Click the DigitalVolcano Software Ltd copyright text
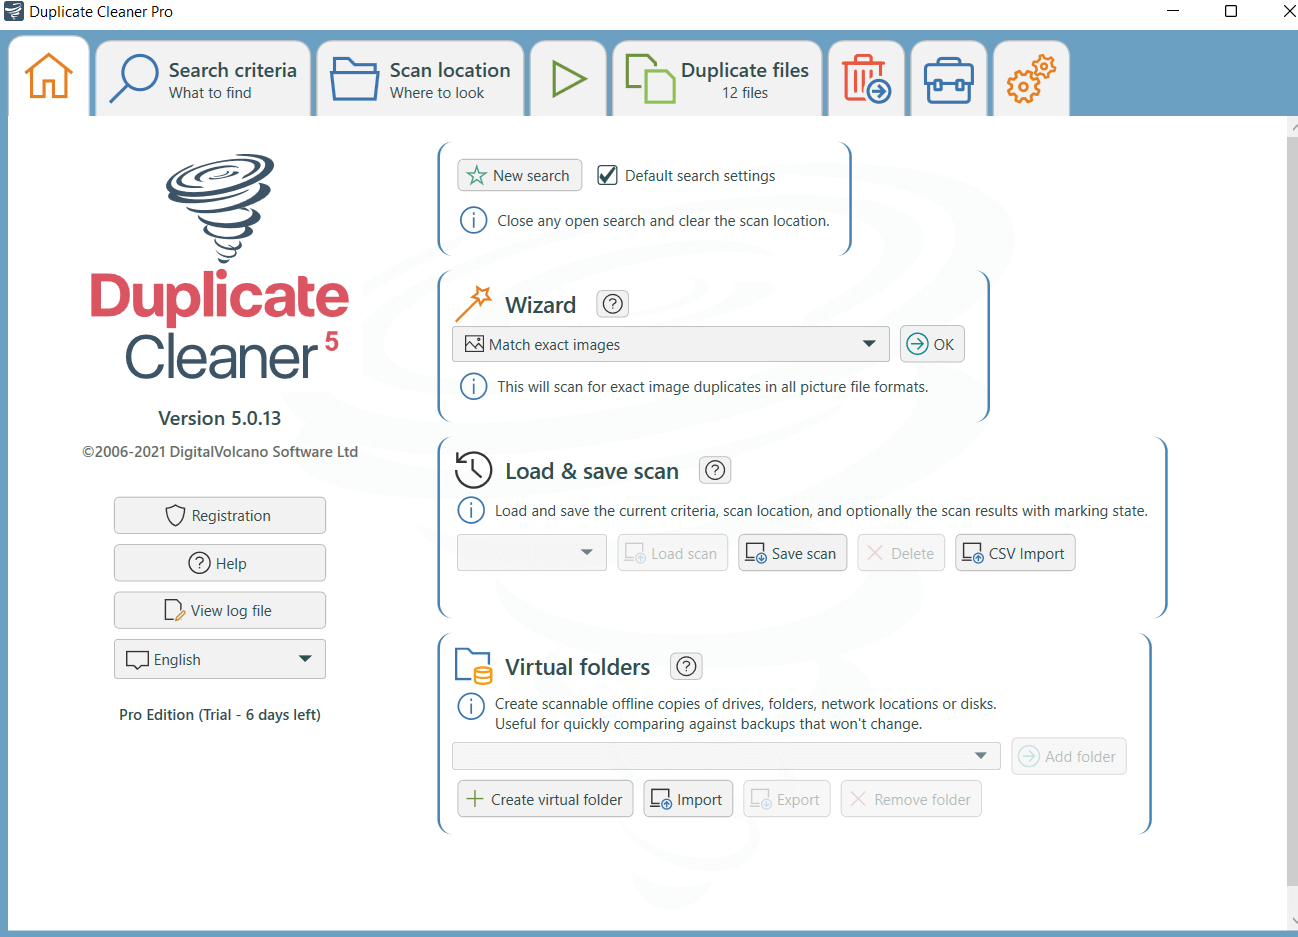 220,451
